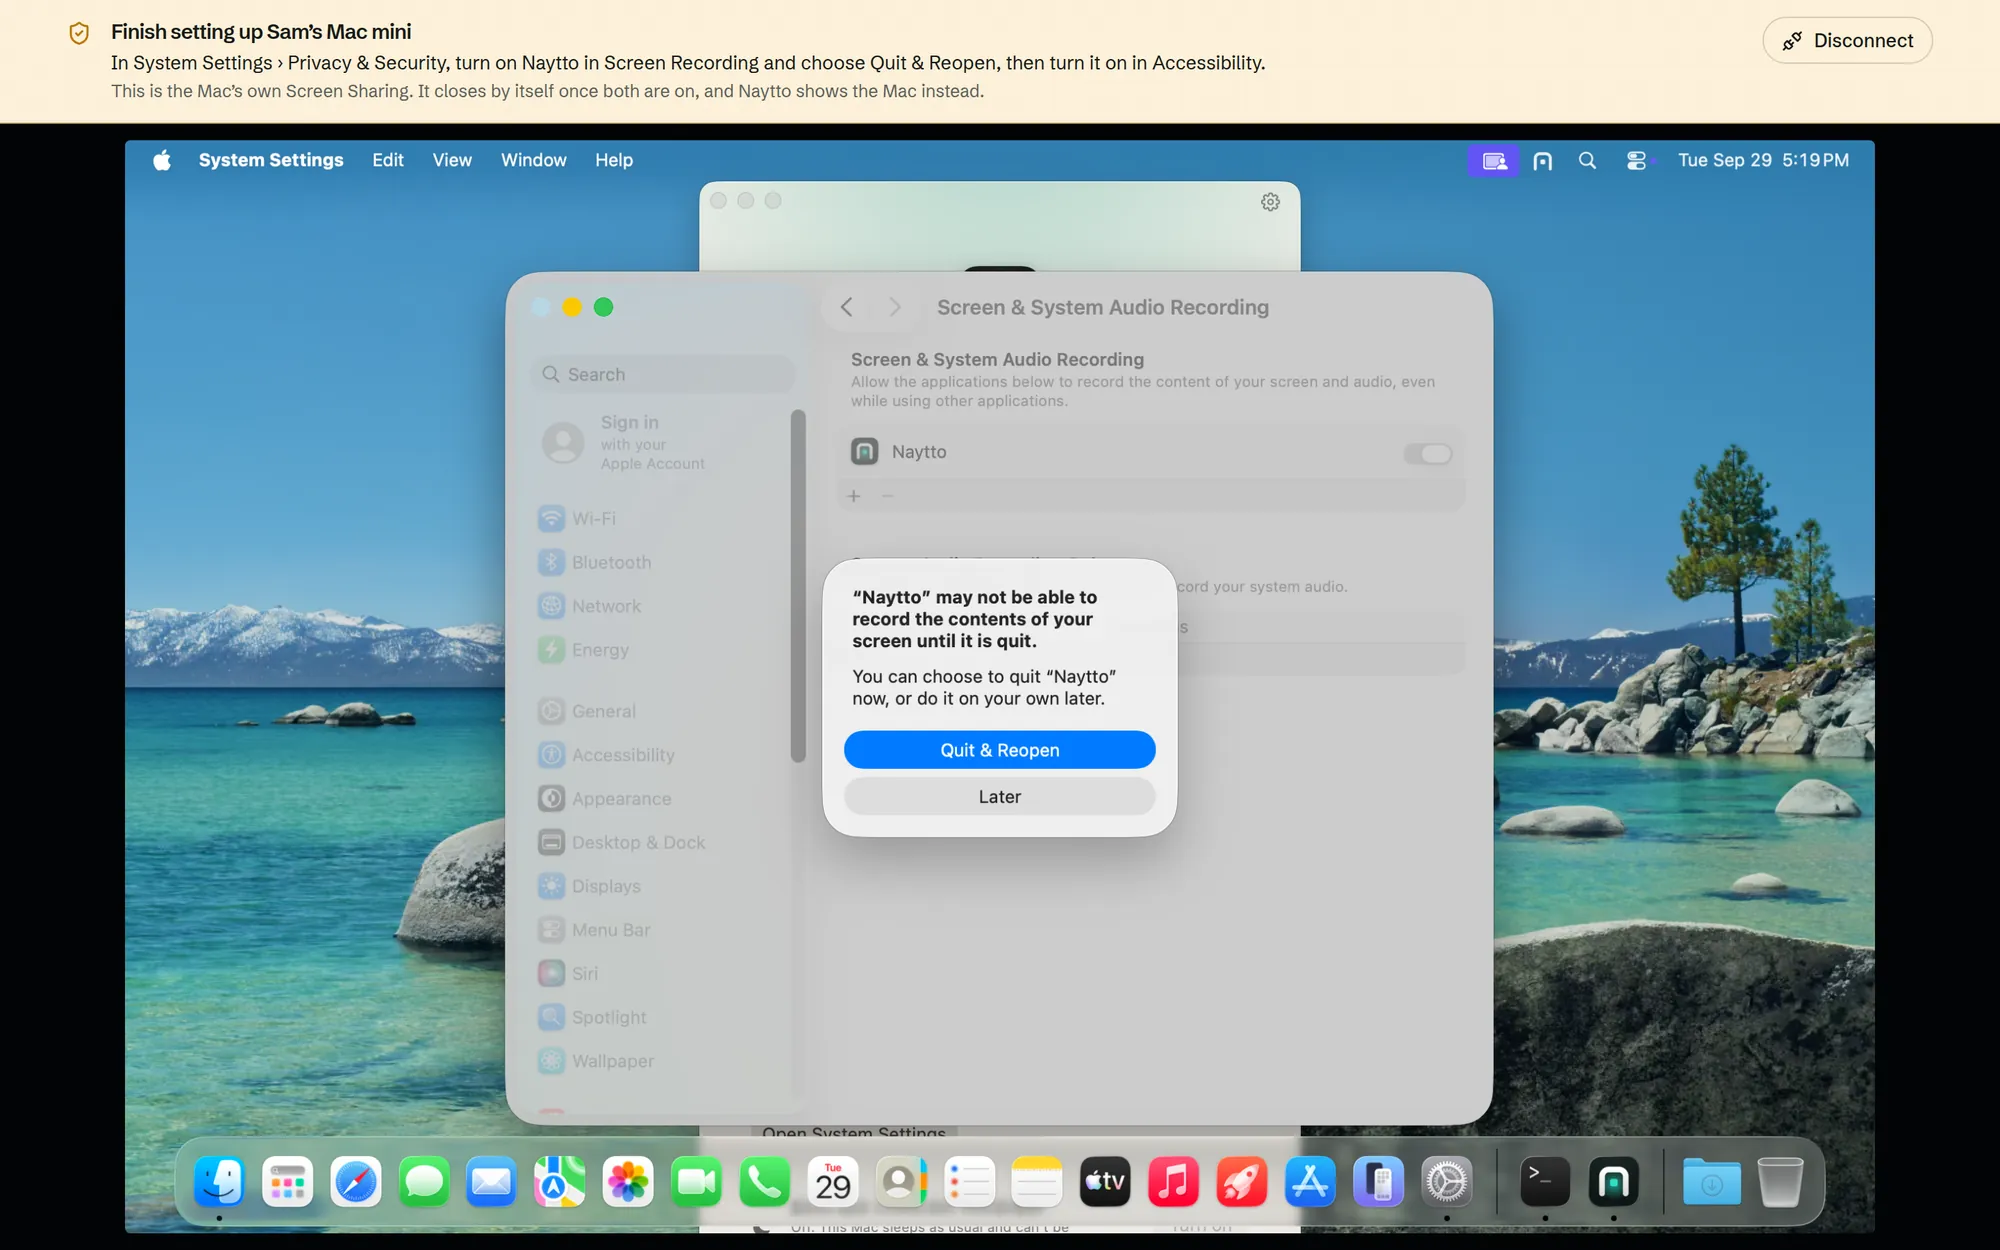Click the Settings sidebar scrollbar

click(798, 586)
